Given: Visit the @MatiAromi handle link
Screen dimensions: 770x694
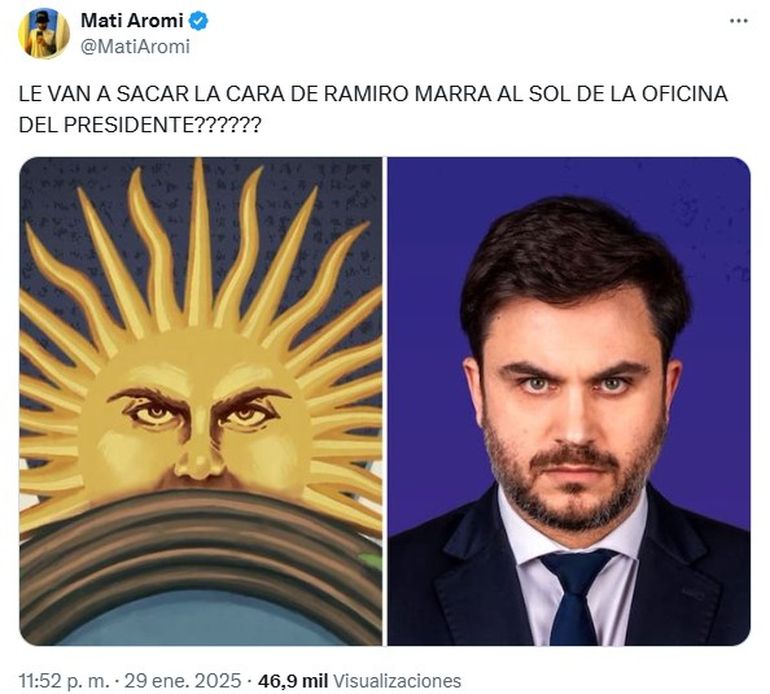Looking at the screenshot, I should click(x=135, y=47).
